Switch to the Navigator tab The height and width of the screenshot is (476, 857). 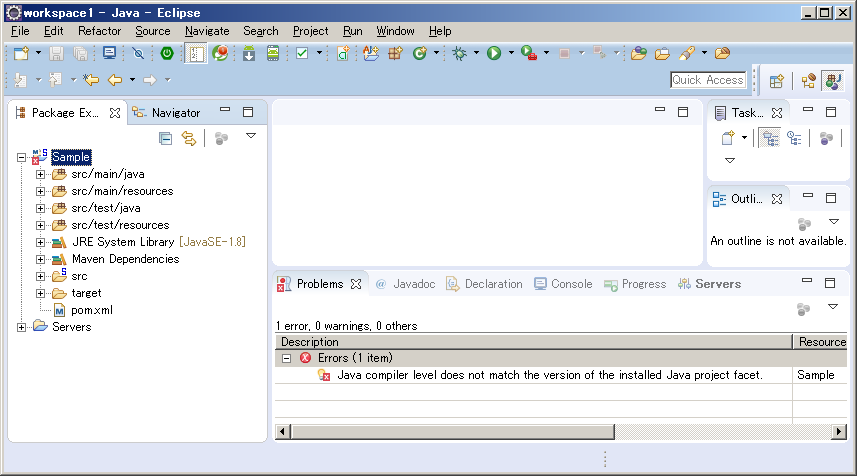click(167, 113)
